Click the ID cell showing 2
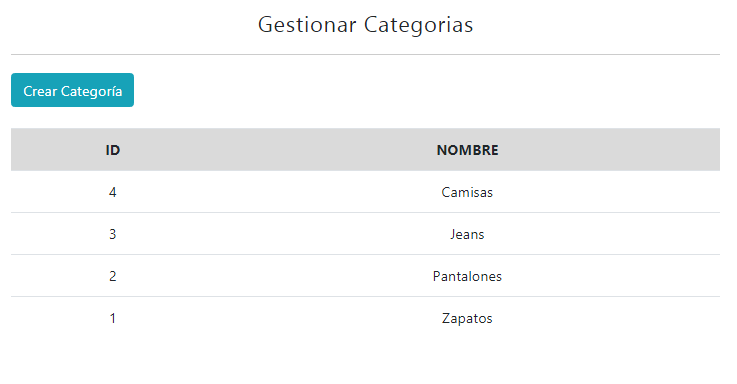 [x=113, y=276]
